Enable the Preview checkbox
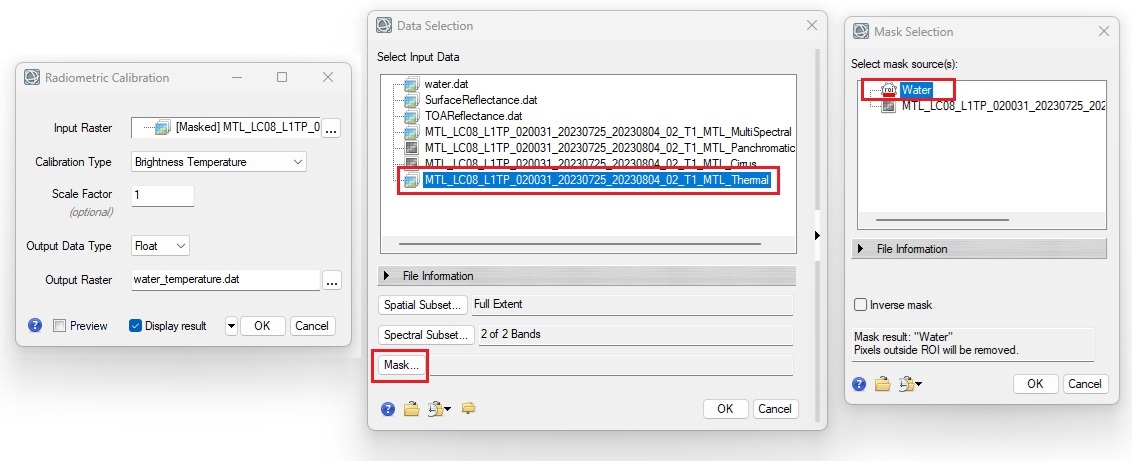This screenshot has height=461, width=1132. click(60, 326)
